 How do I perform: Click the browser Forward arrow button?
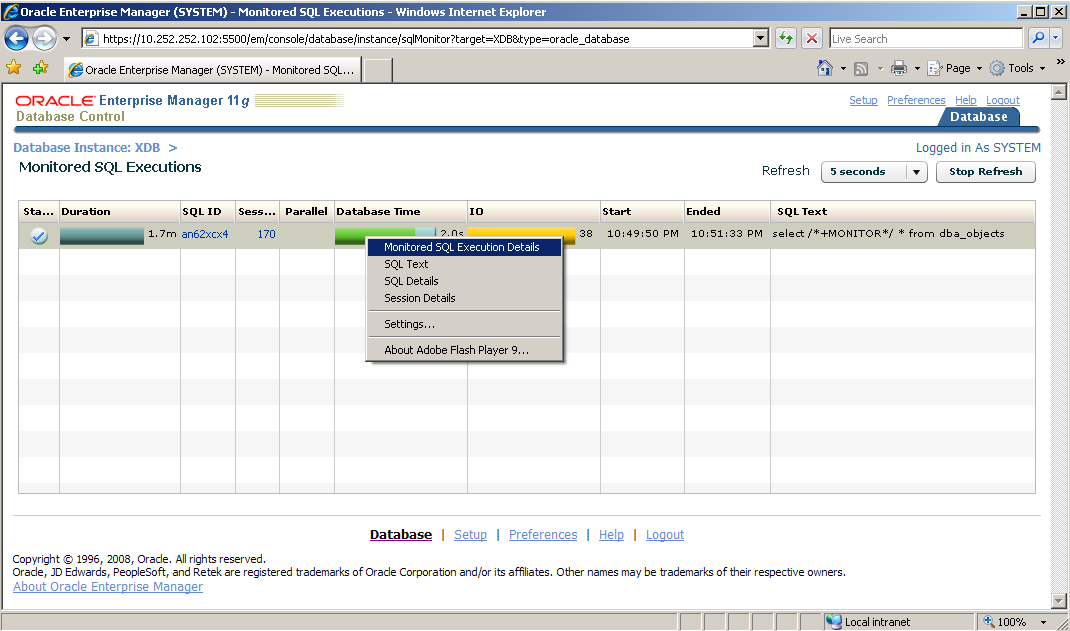[x=44, y=39]
